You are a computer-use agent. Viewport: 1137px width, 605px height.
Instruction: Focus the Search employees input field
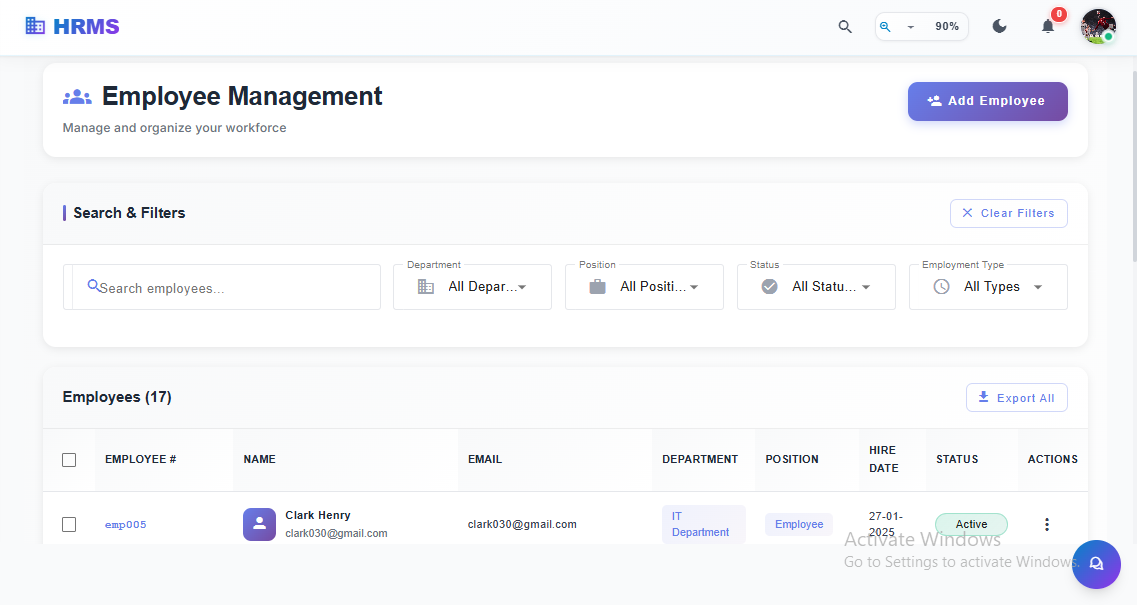[x=222, y=287]
